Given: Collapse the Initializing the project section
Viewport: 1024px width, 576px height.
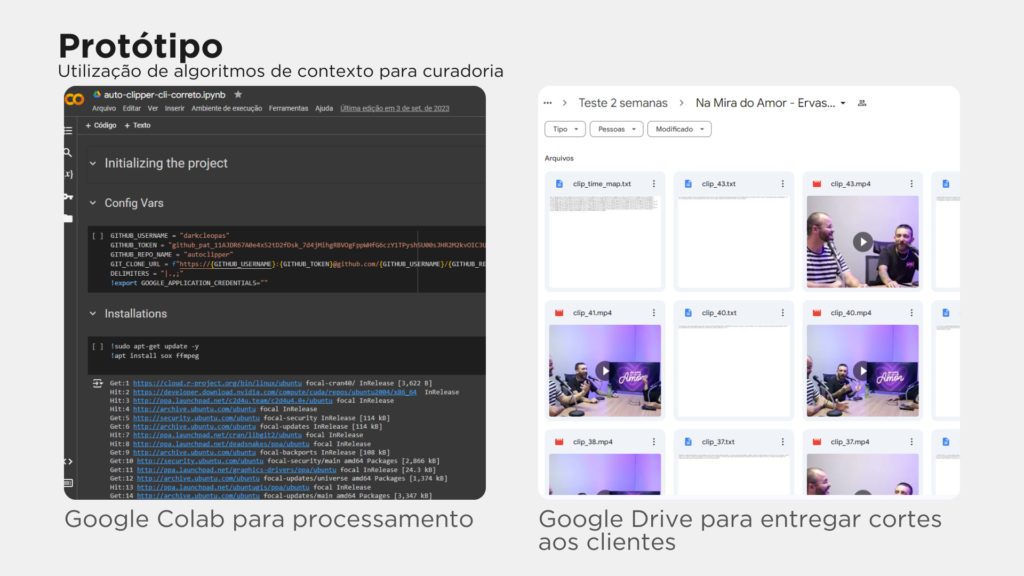Looking at the screenshot, I should click(93, 163).
